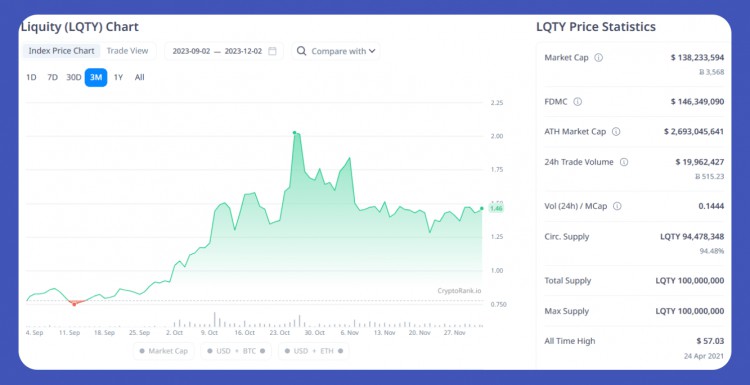The width and height of the screenshot is (750, 385).
Task: Select the All time range
Action: (139, 77)
